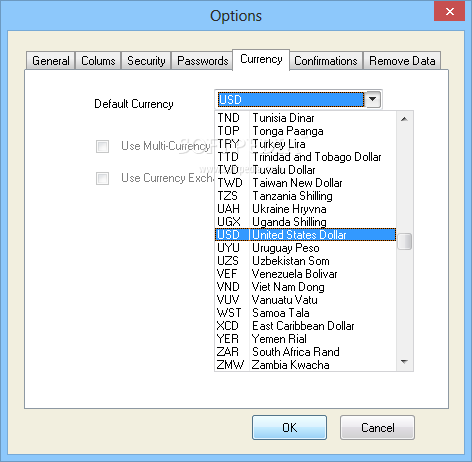Image resolution: width=472 pixels, height=462 pixels.
Task: Select UZS Uzbekistan Som
Action: coord(305,261)
